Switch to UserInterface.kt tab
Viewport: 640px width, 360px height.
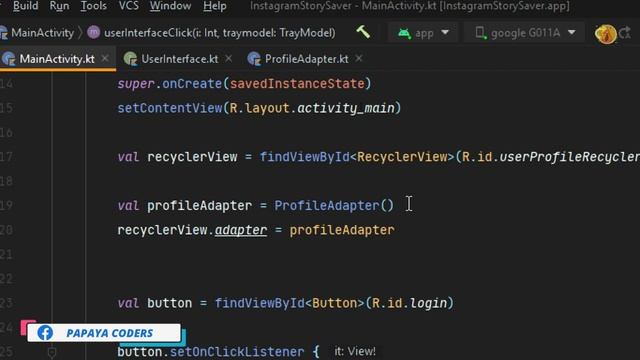click(180, 59)
